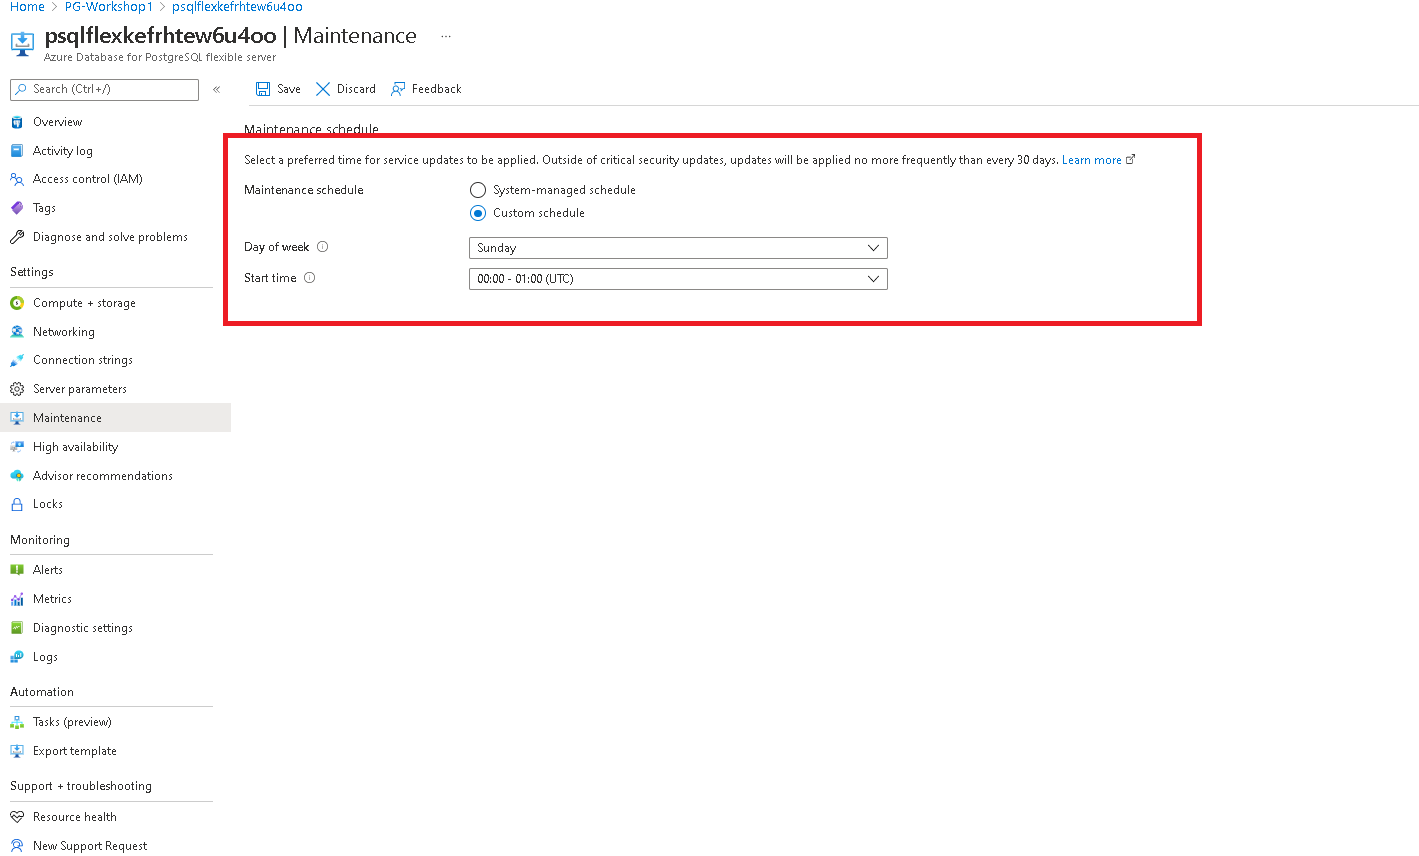The width and height of the screenshot is (1419, 856).
Task: Select System-managed schedule option
Action: (477, 190)
